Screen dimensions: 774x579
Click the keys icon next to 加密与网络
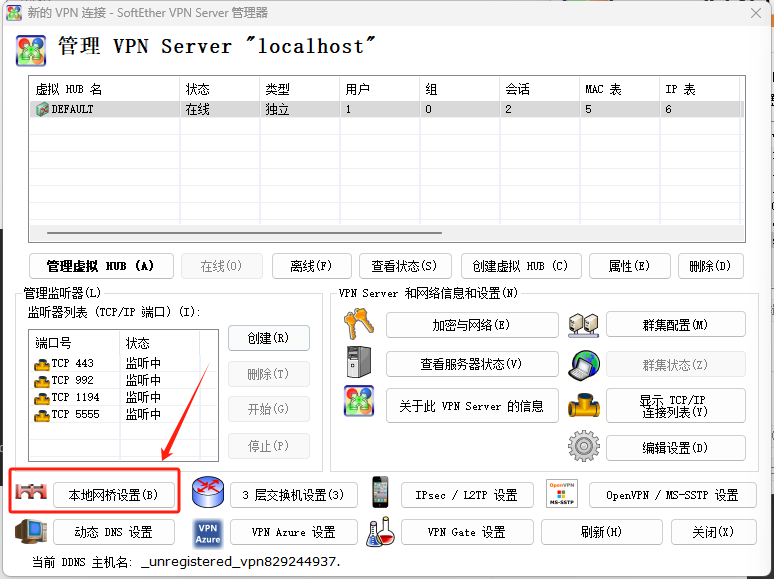point(359,324)
